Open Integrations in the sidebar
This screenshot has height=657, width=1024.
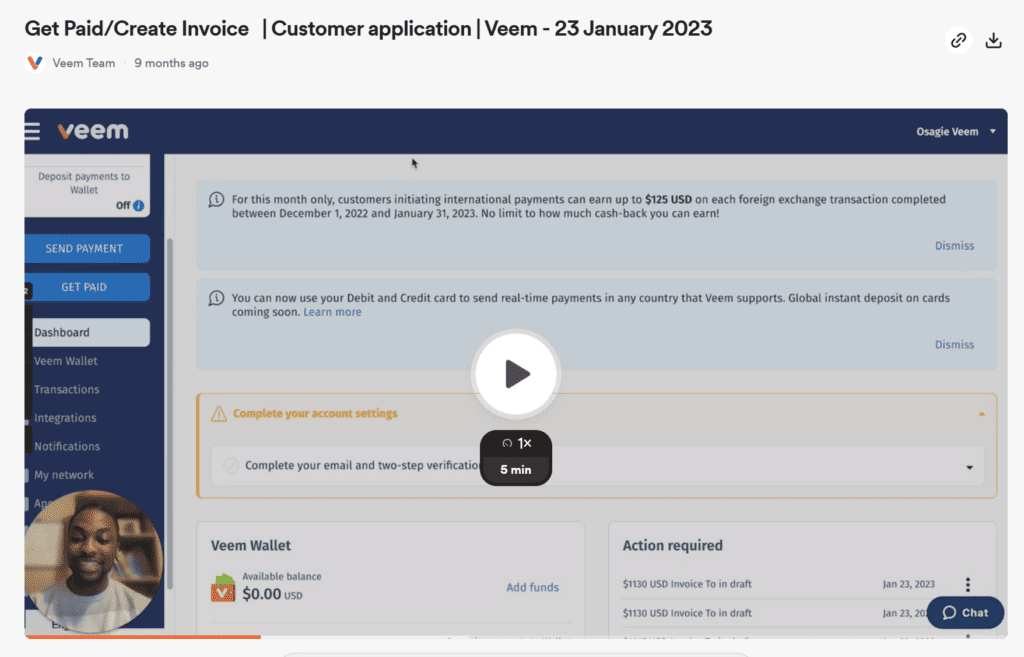click(x=65, y=418)
